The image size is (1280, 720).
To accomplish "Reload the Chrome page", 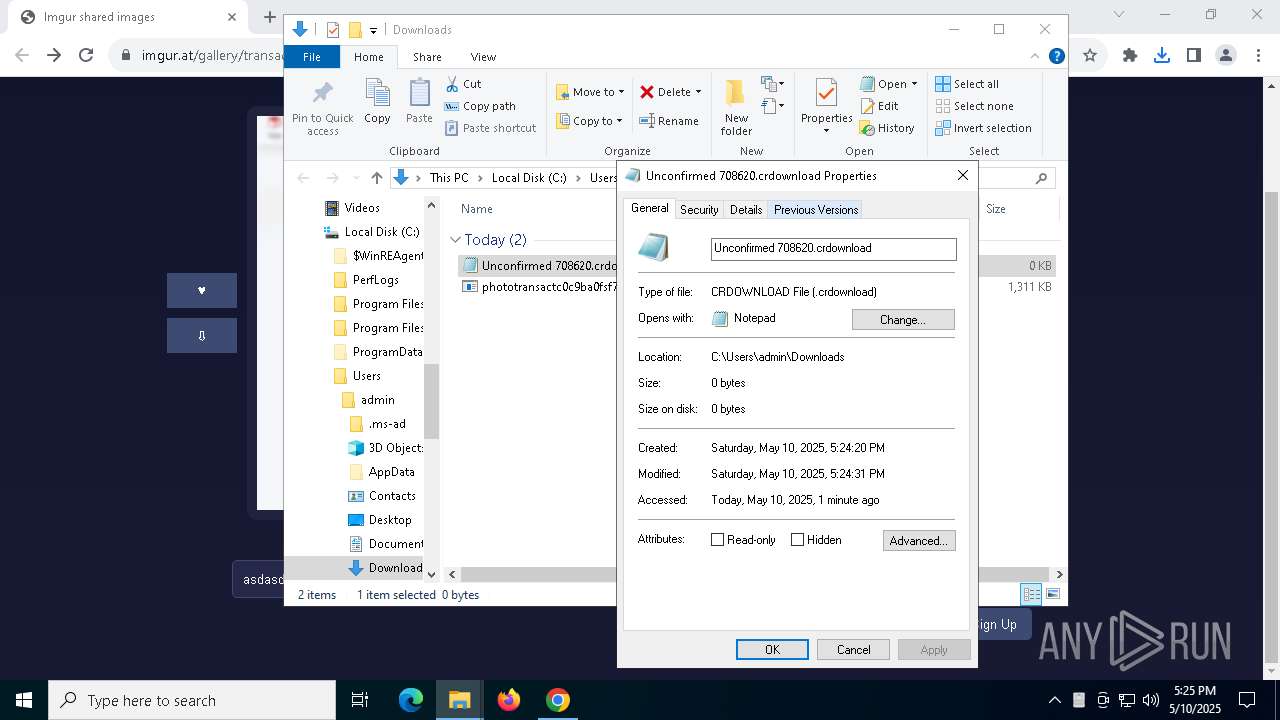I will pyautogui.click(x=86, y=55).
